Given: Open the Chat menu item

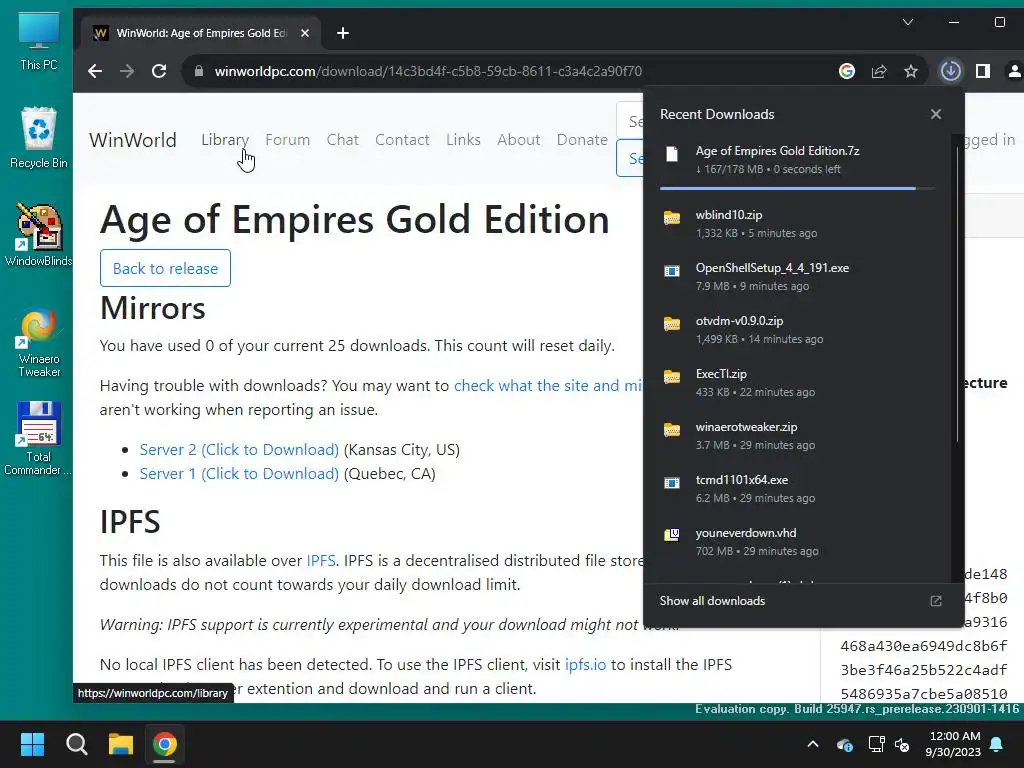Looking at the screenshot, I should 343,140.
